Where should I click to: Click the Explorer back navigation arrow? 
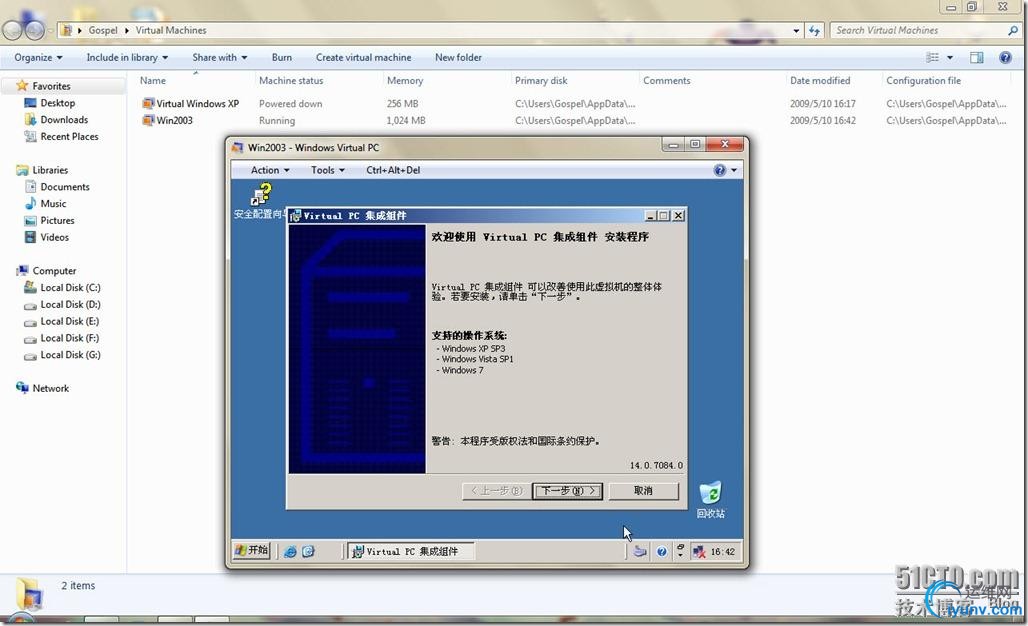13,29
